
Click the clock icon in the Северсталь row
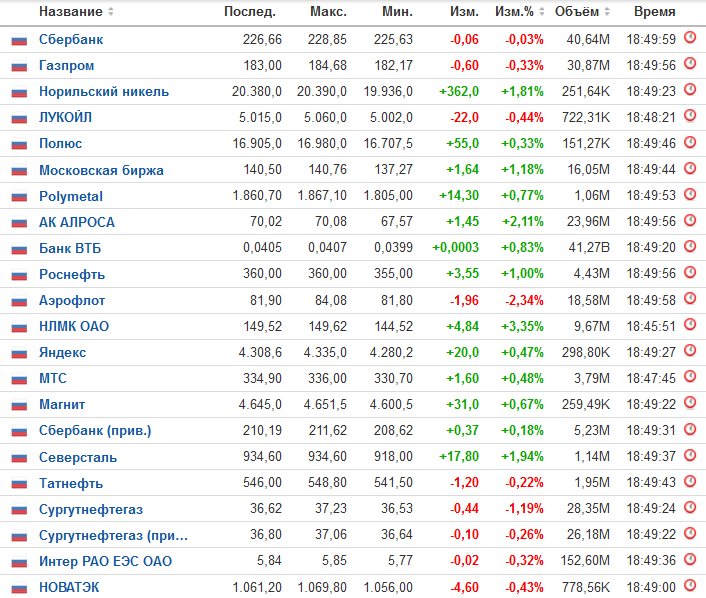690,455
